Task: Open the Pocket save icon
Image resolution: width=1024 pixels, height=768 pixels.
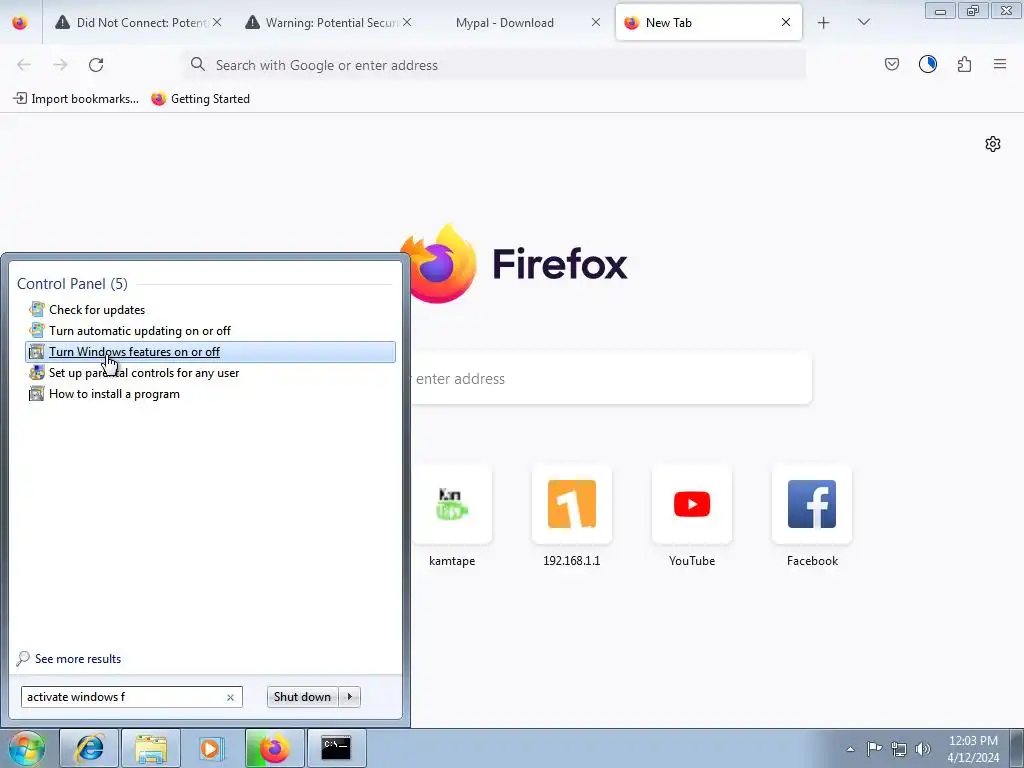Action: click(891, 64)
